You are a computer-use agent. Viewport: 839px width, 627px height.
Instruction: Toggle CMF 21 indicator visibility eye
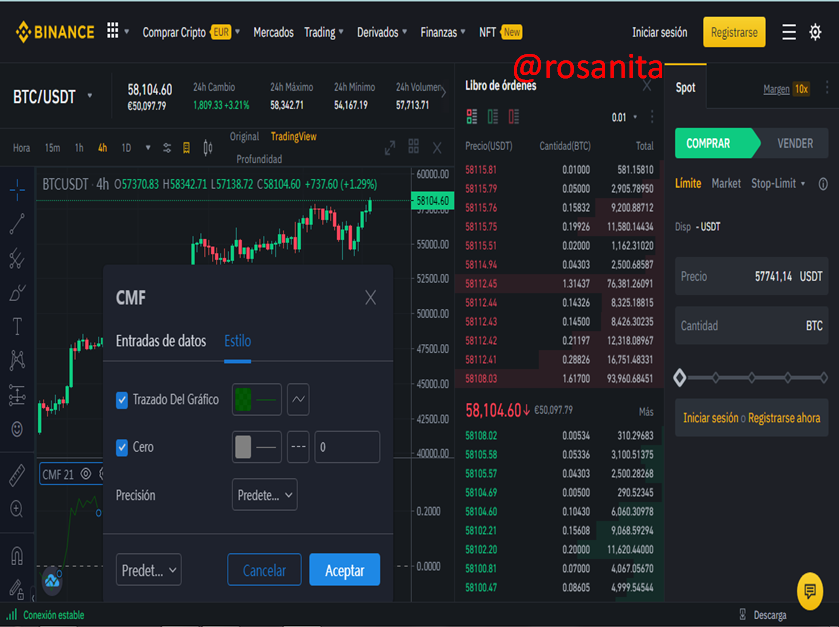86,474
